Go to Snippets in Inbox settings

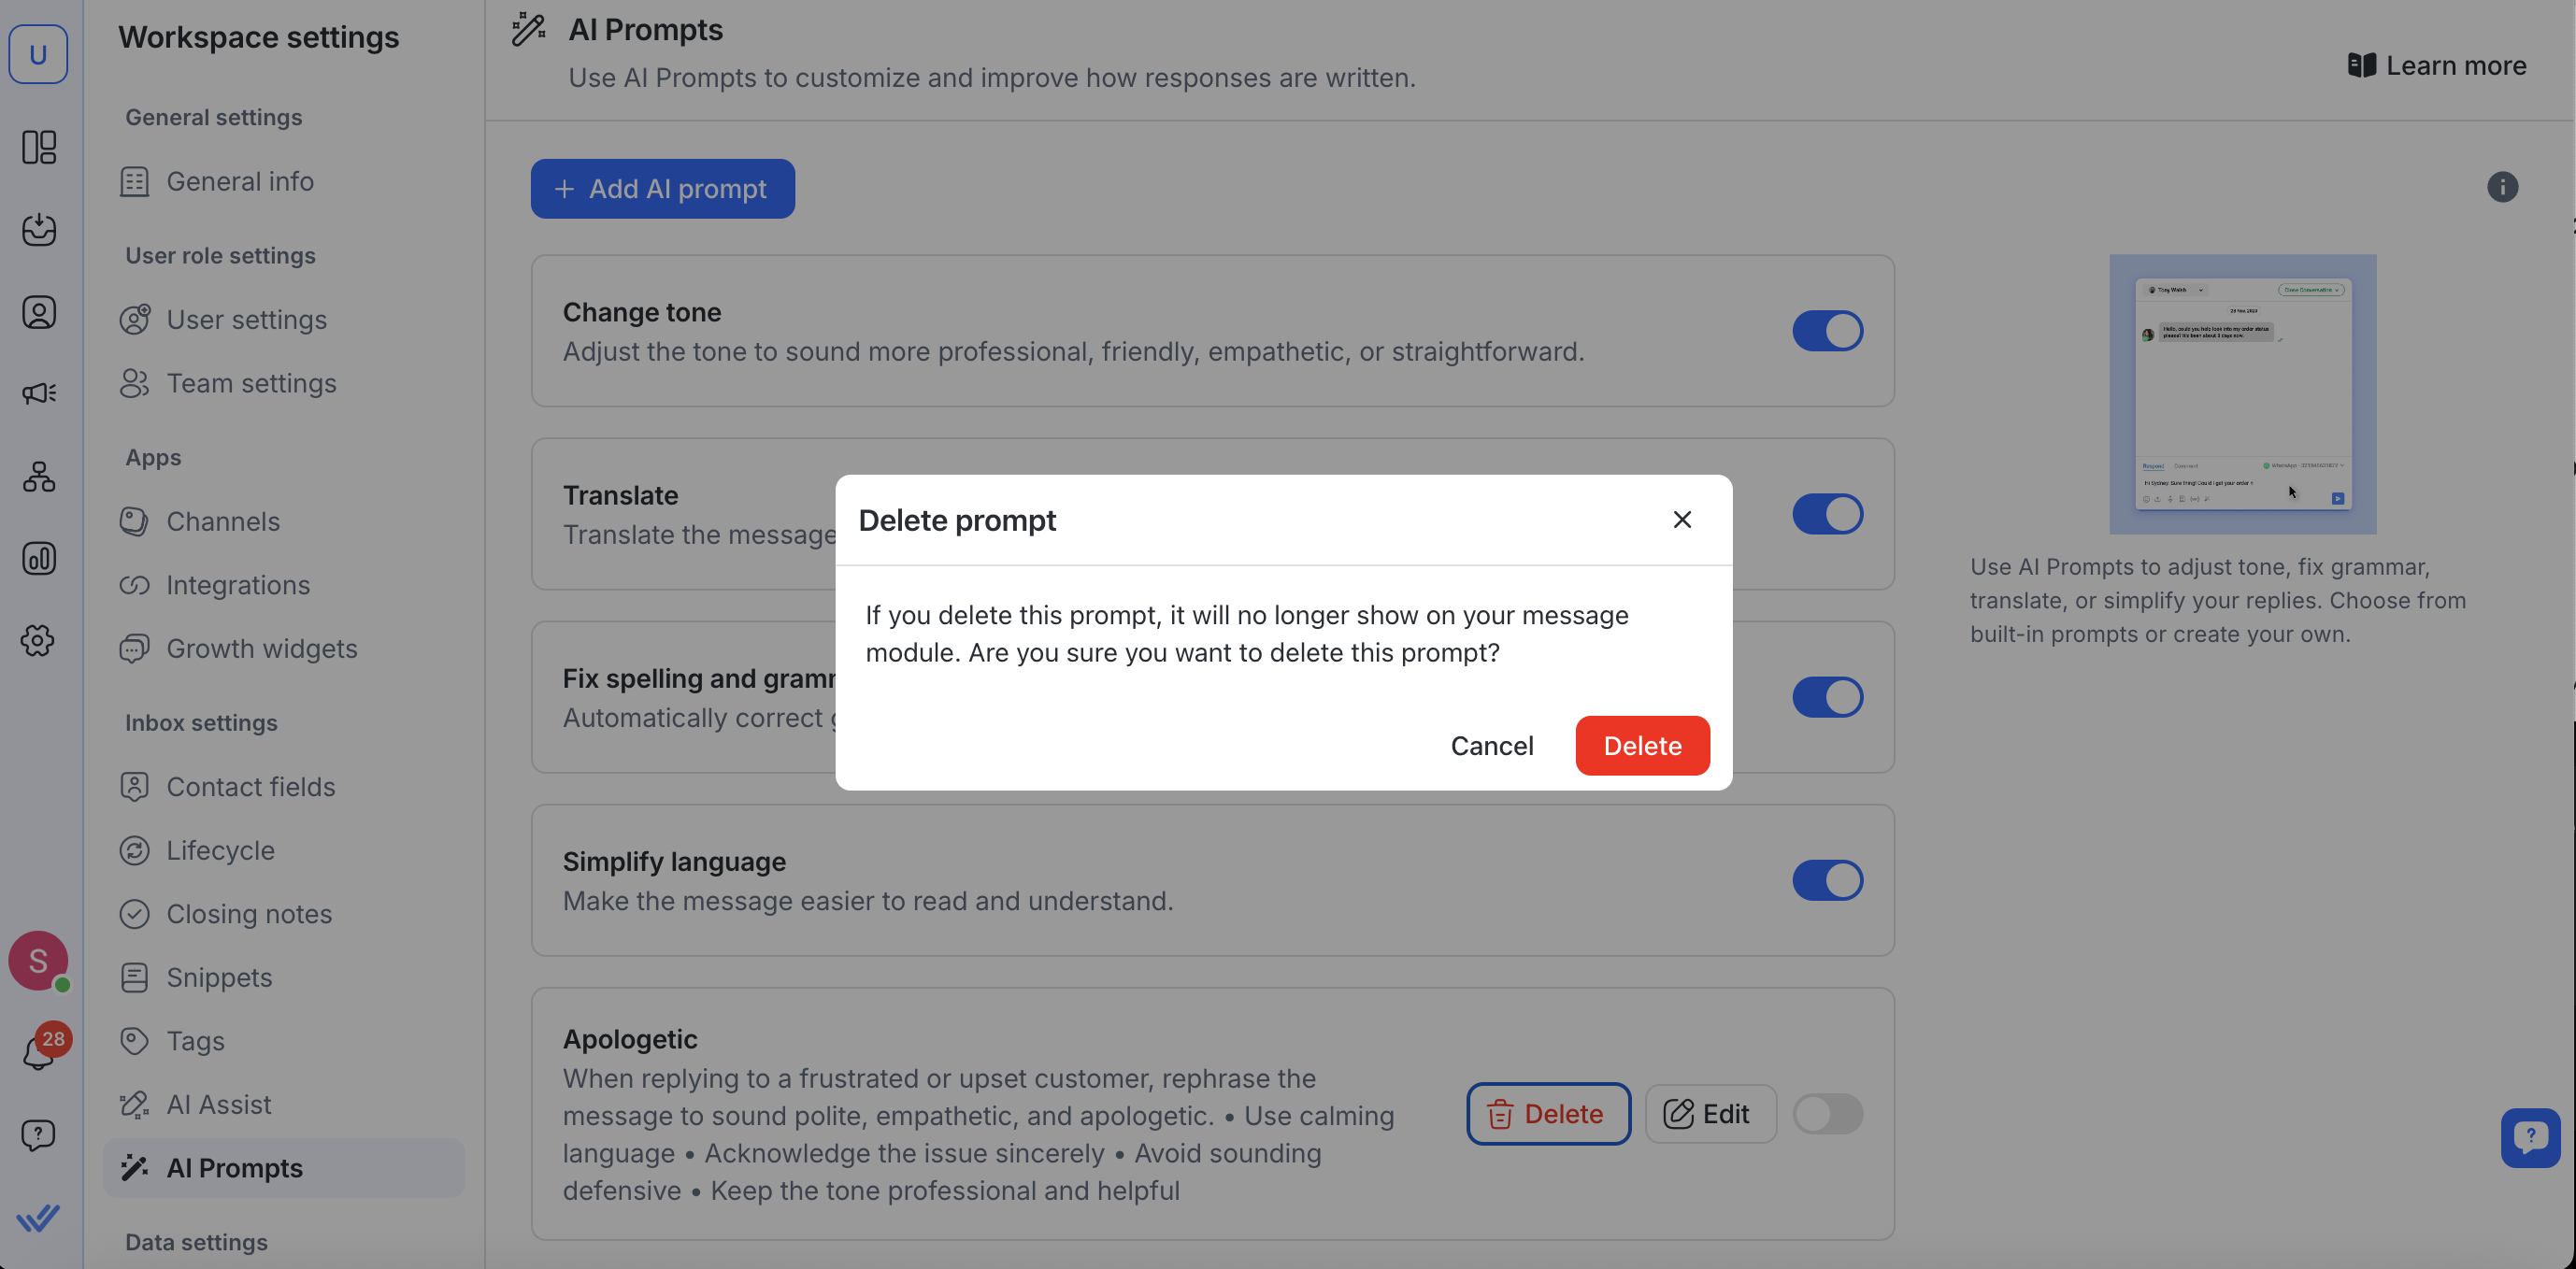(219, 977)
